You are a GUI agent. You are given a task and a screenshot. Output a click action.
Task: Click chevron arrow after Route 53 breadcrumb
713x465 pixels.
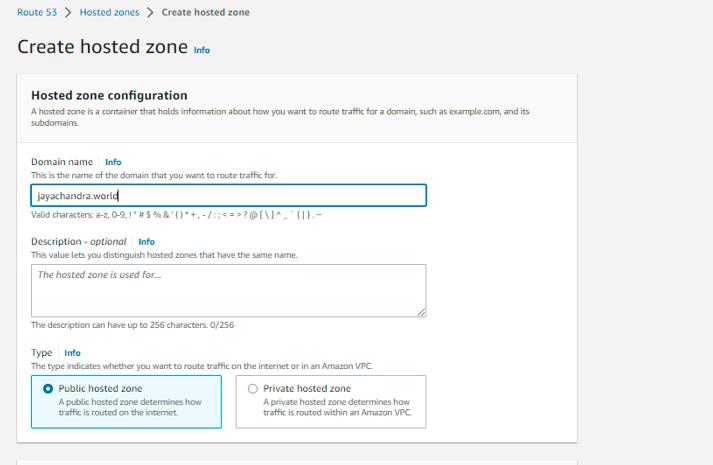(68, 12)
